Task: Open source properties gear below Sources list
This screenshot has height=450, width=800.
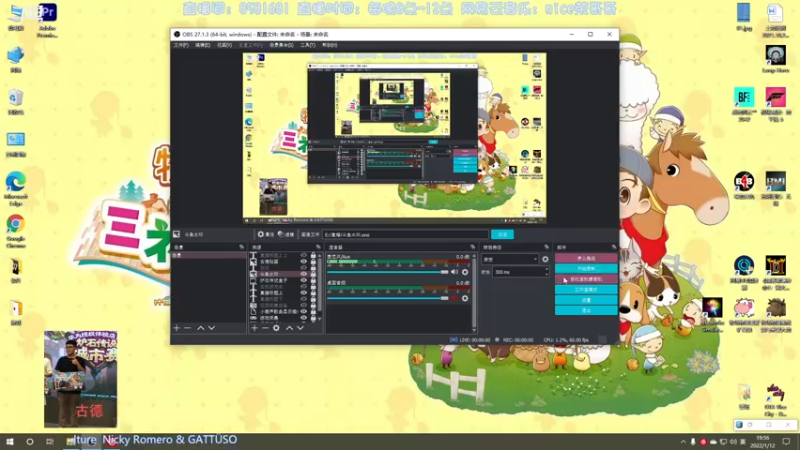Action: (276, 328)
